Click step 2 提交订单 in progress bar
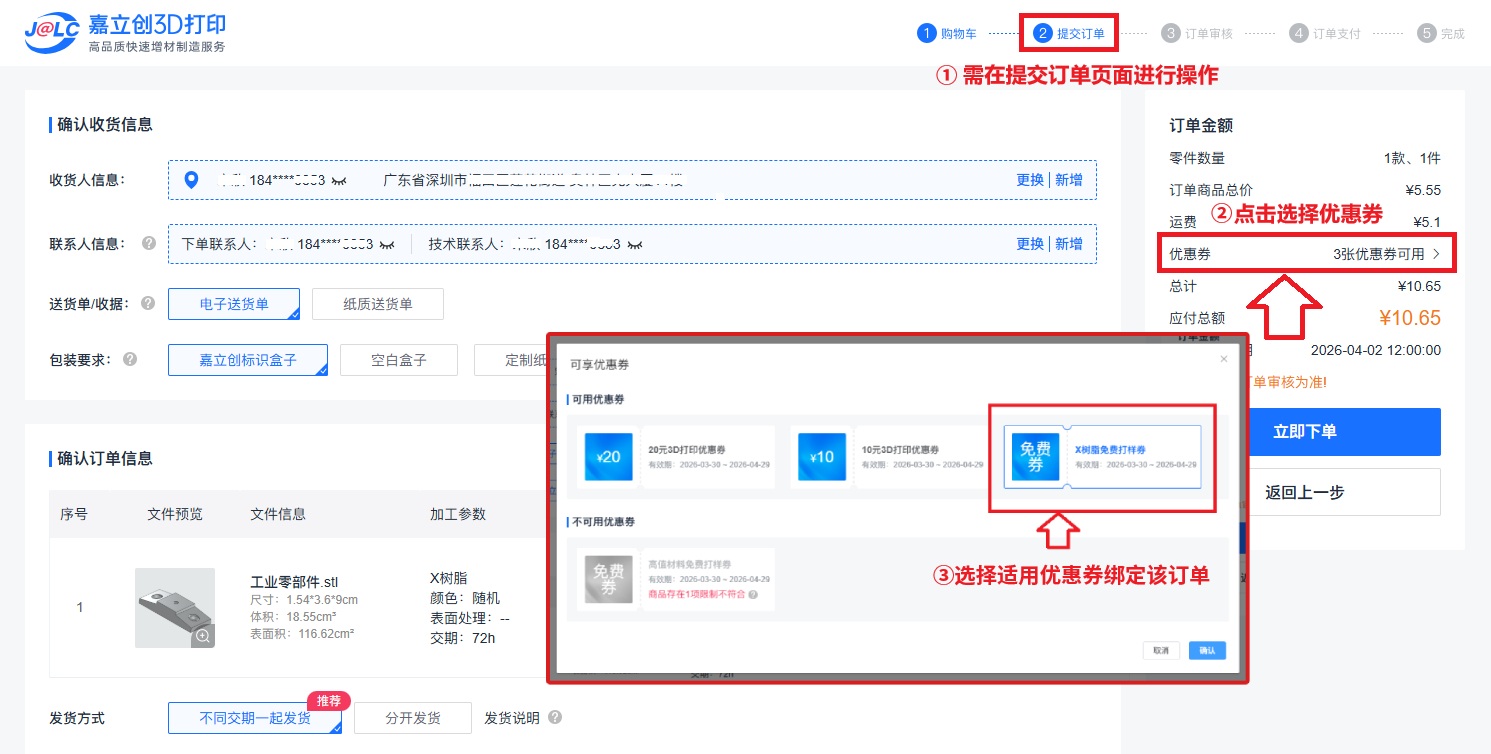Screen dimensions: 1491x754 pyautogui.click(x=1069, y=33)
